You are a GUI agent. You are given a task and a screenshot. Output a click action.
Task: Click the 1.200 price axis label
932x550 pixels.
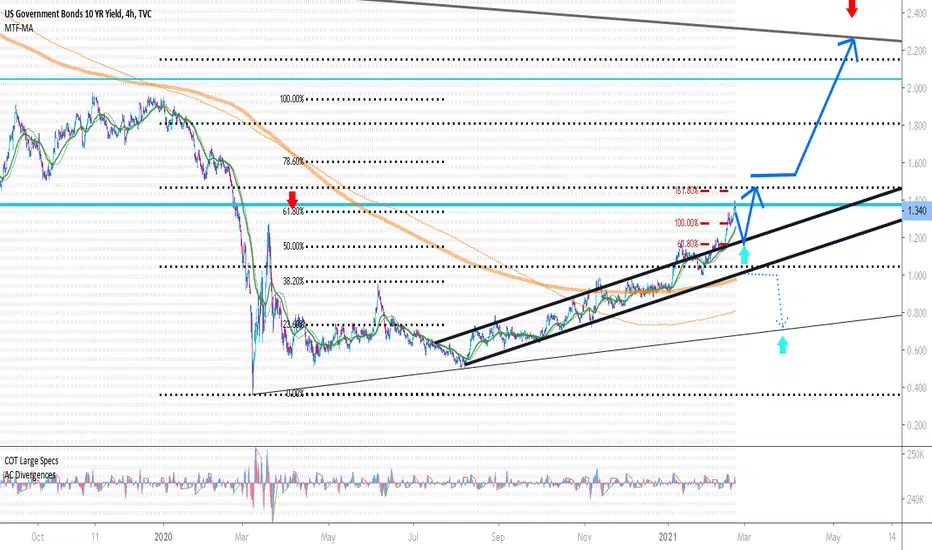[917, 238]
